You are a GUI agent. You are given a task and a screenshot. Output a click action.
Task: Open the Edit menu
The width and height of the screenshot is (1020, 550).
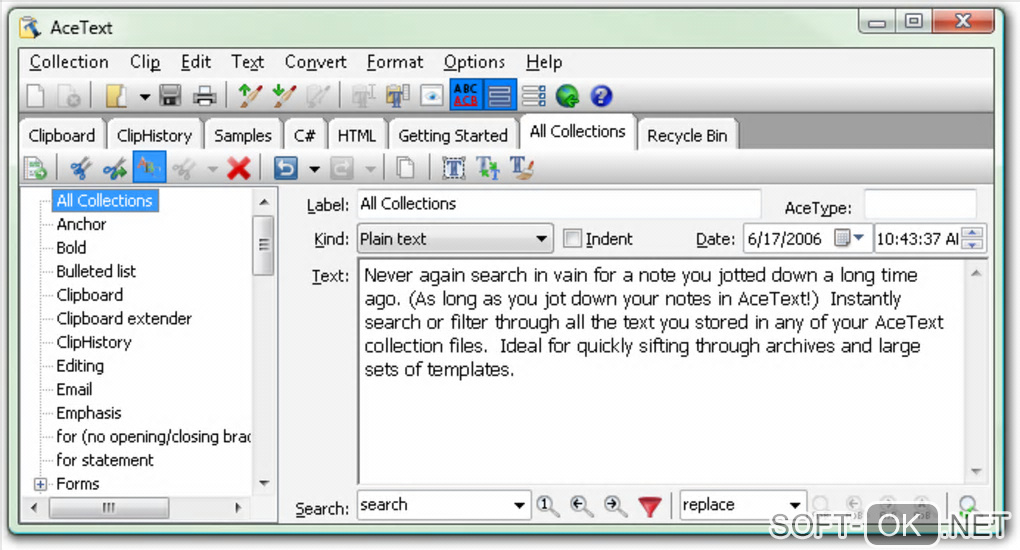pyautogui.click(x=196, y=62)
